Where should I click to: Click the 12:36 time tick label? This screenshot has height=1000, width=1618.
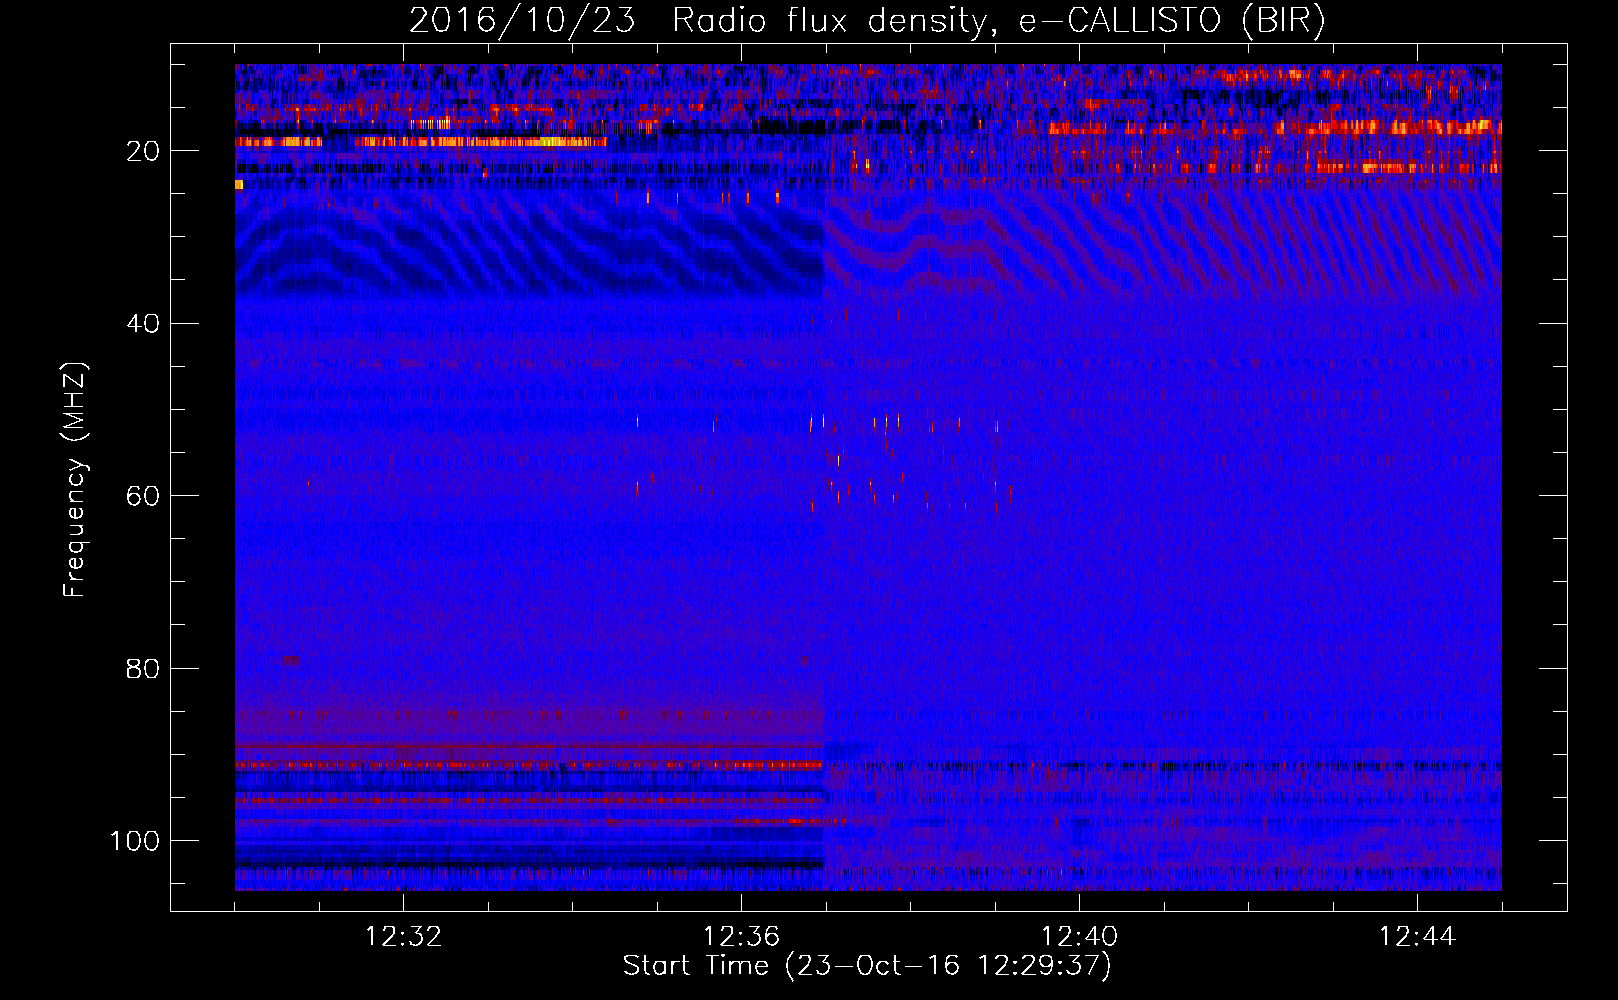(x=741, y=937)
